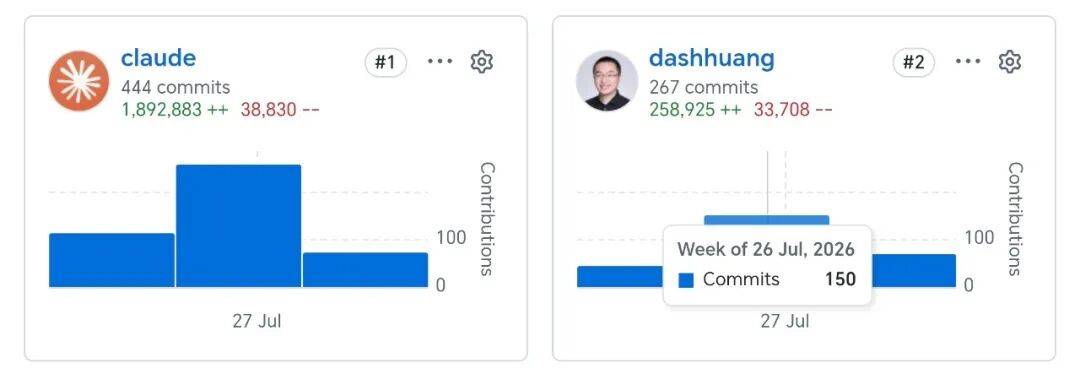Select dashhuang's leftmost commit bar
Screen dimensions: 1080x379
(620, 276)
